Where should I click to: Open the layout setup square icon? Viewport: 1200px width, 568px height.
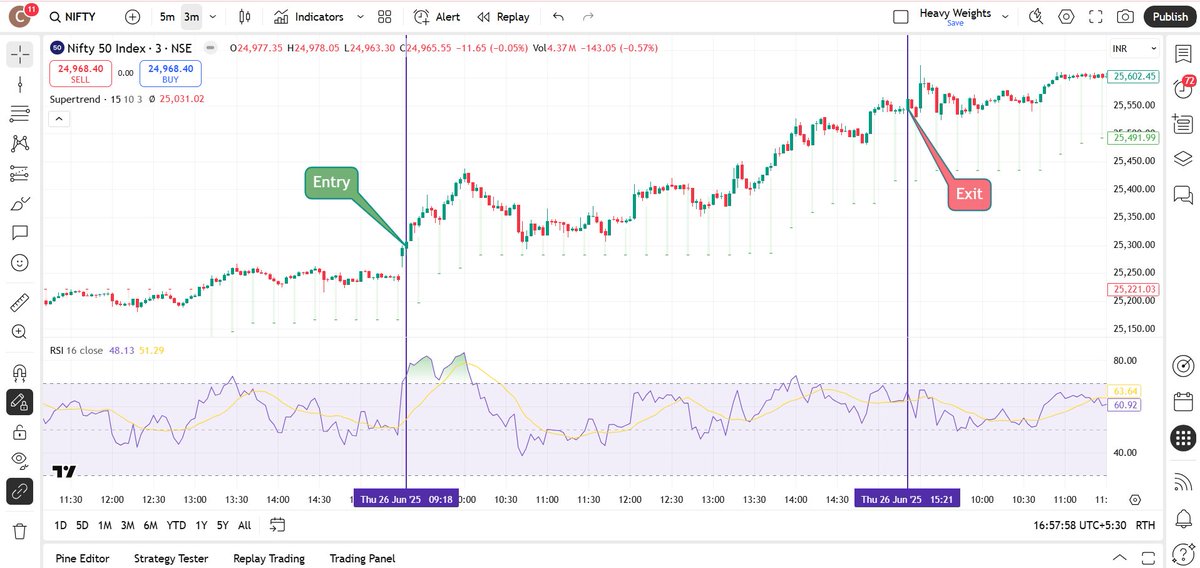[x=901, y=17]
